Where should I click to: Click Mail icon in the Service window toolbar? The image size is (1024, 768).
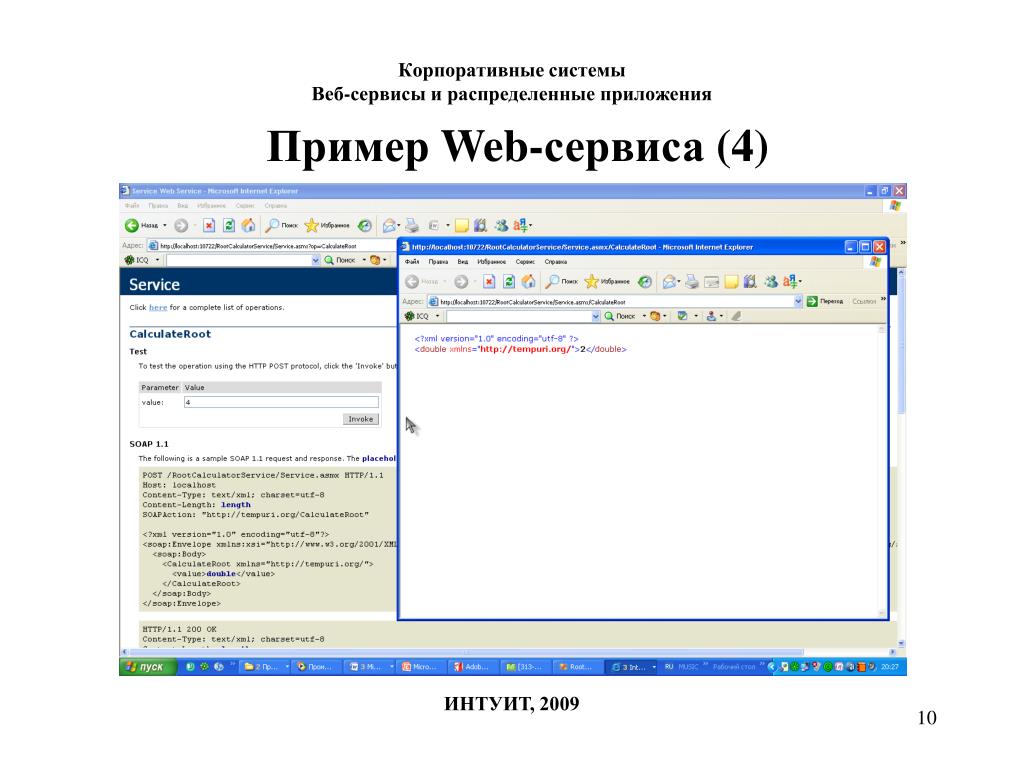(x=389, y=225)
